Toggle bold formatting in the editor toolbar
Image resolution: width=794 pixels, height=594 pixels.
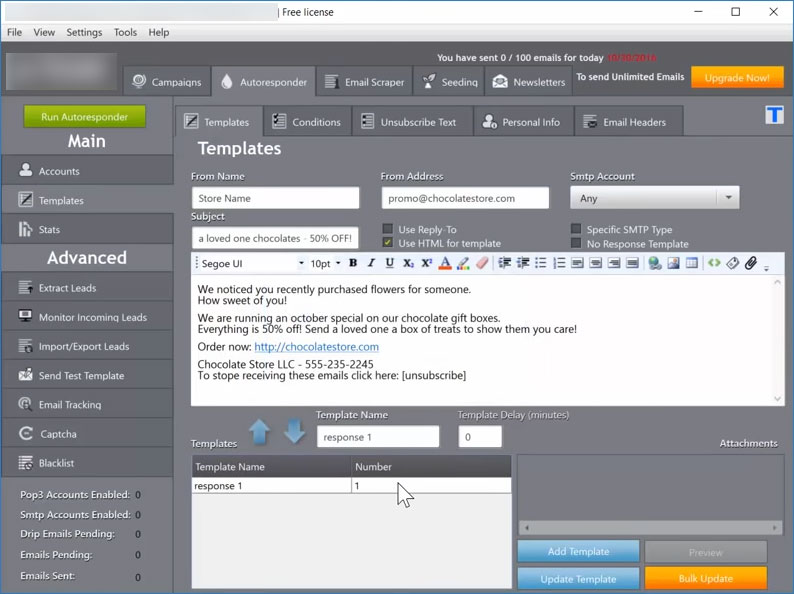(353, 264)
